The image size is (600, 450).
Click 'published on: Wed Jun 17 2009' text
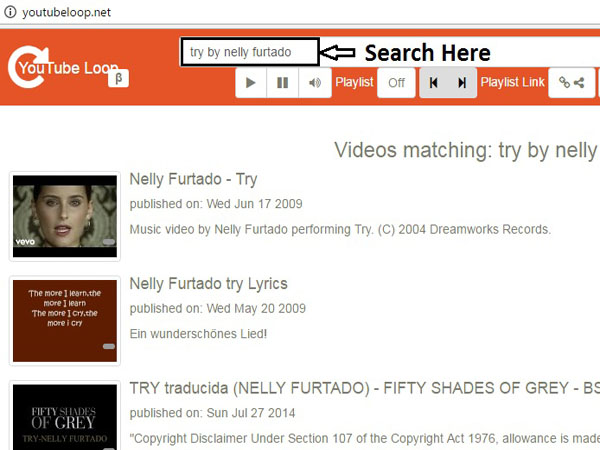click(216, 204)
